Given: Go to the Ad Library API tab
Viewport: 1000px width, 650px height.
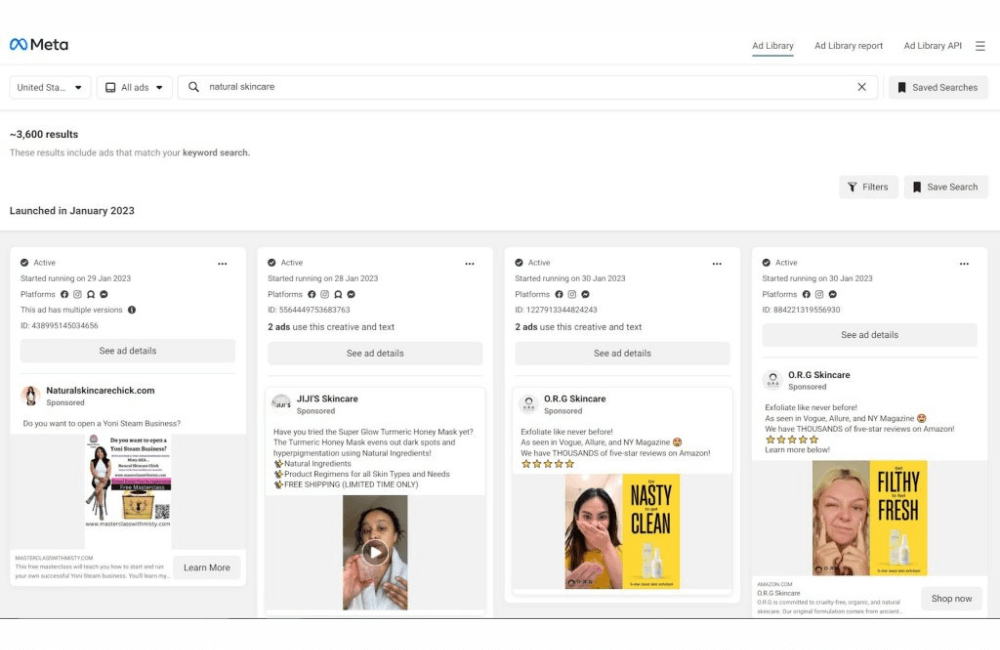Looking at the screenshot, I should (932, 46).
